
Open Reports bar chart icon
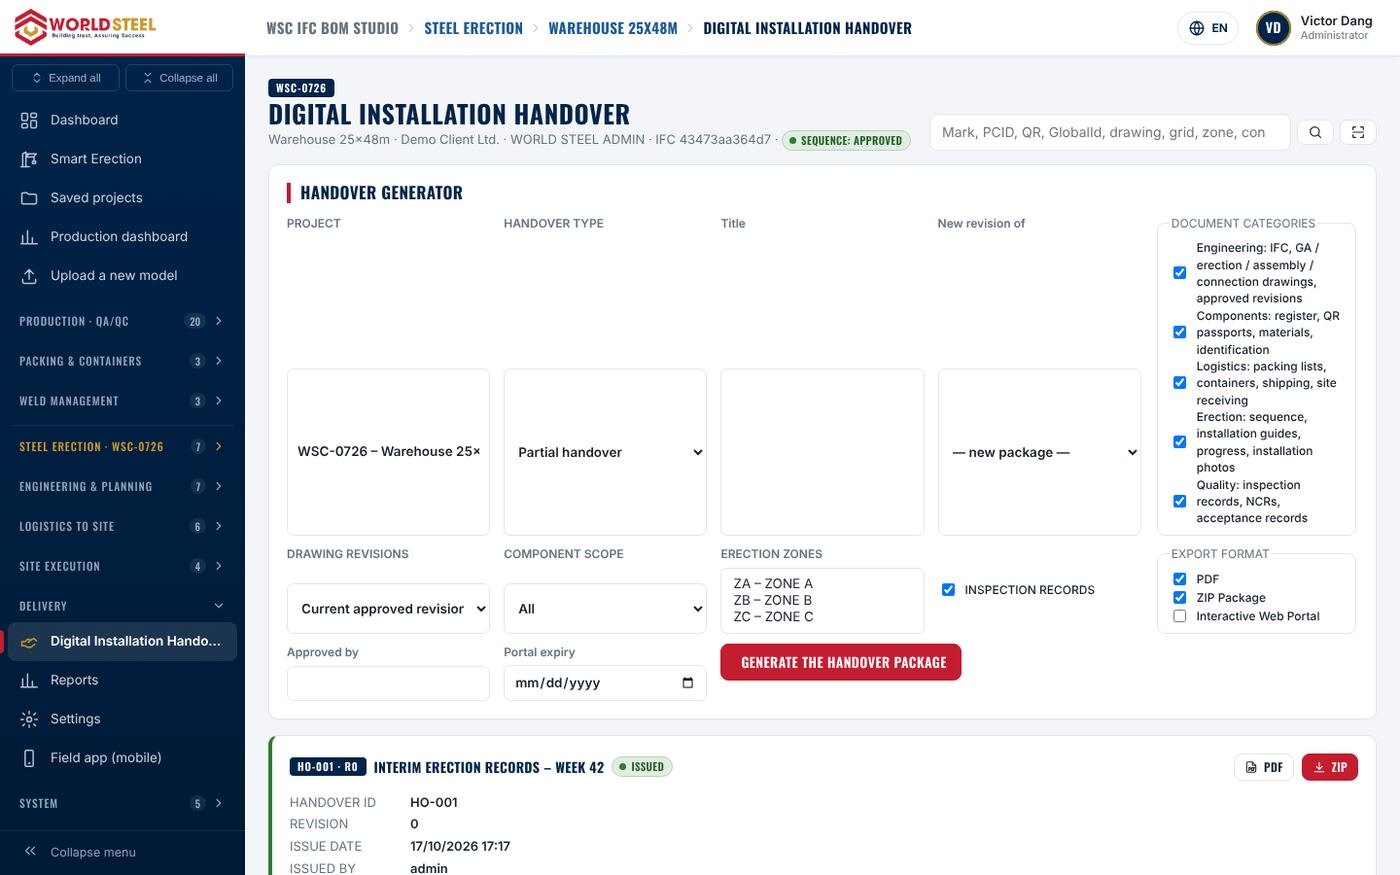pos(29,681)
